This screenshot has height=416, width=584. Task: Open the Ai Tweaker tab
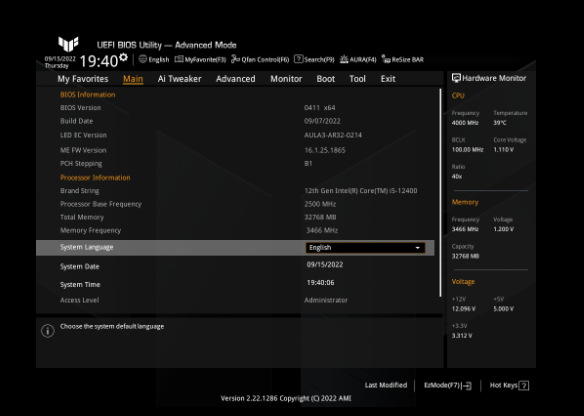(180, 79)
